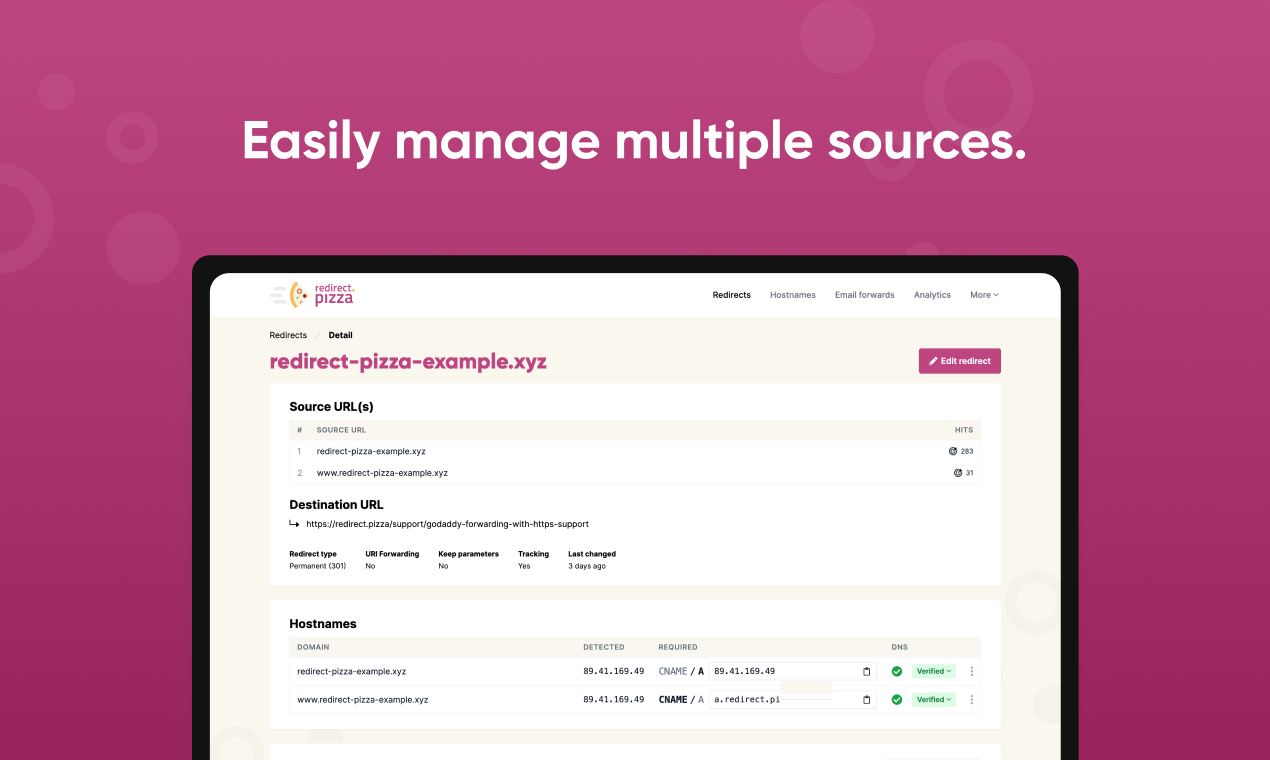Click the green check icon in the first hostname row
1270x760 pixels.
pyautogui.click(x=897, y=672)
